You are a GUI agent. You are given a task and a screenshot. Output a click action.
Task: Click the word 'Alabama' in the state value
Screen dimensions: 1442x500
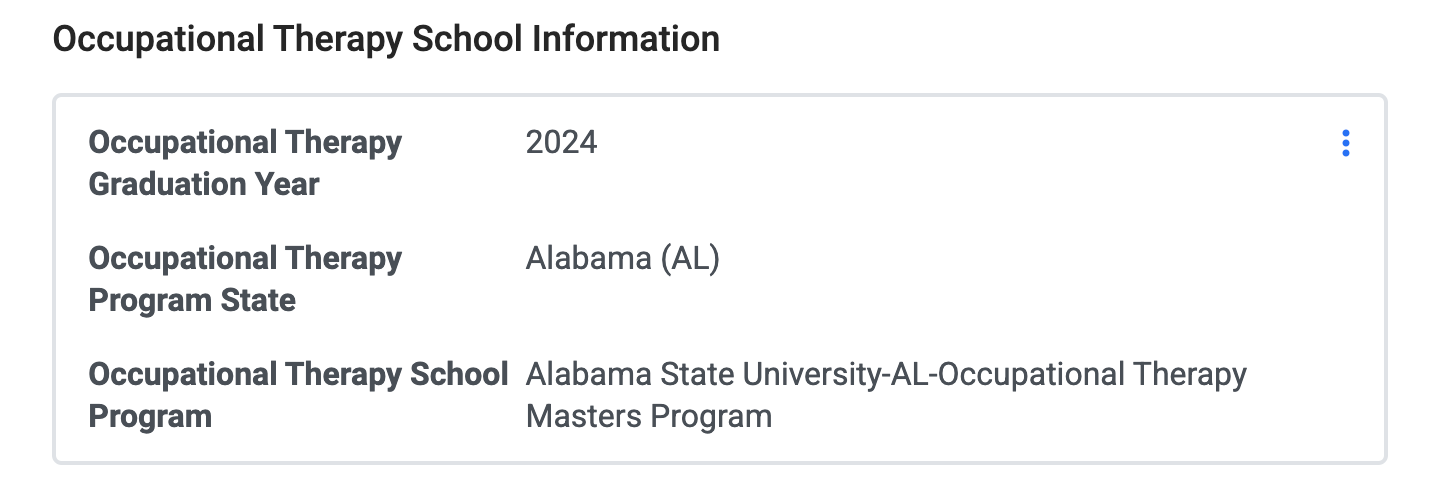pyautogui.click(x=588, y=259)
